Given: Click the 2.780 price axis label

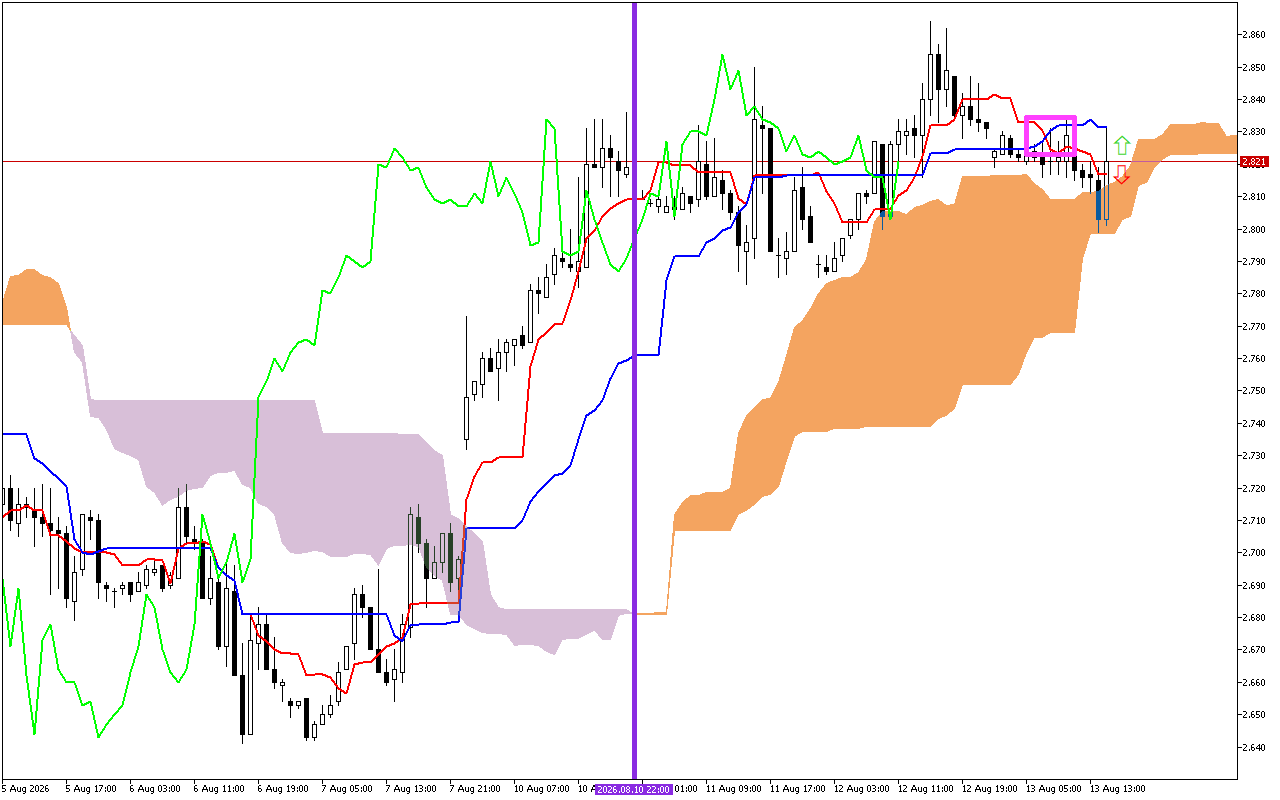Looking at the screenshot, I should [x=1253, y=294].
